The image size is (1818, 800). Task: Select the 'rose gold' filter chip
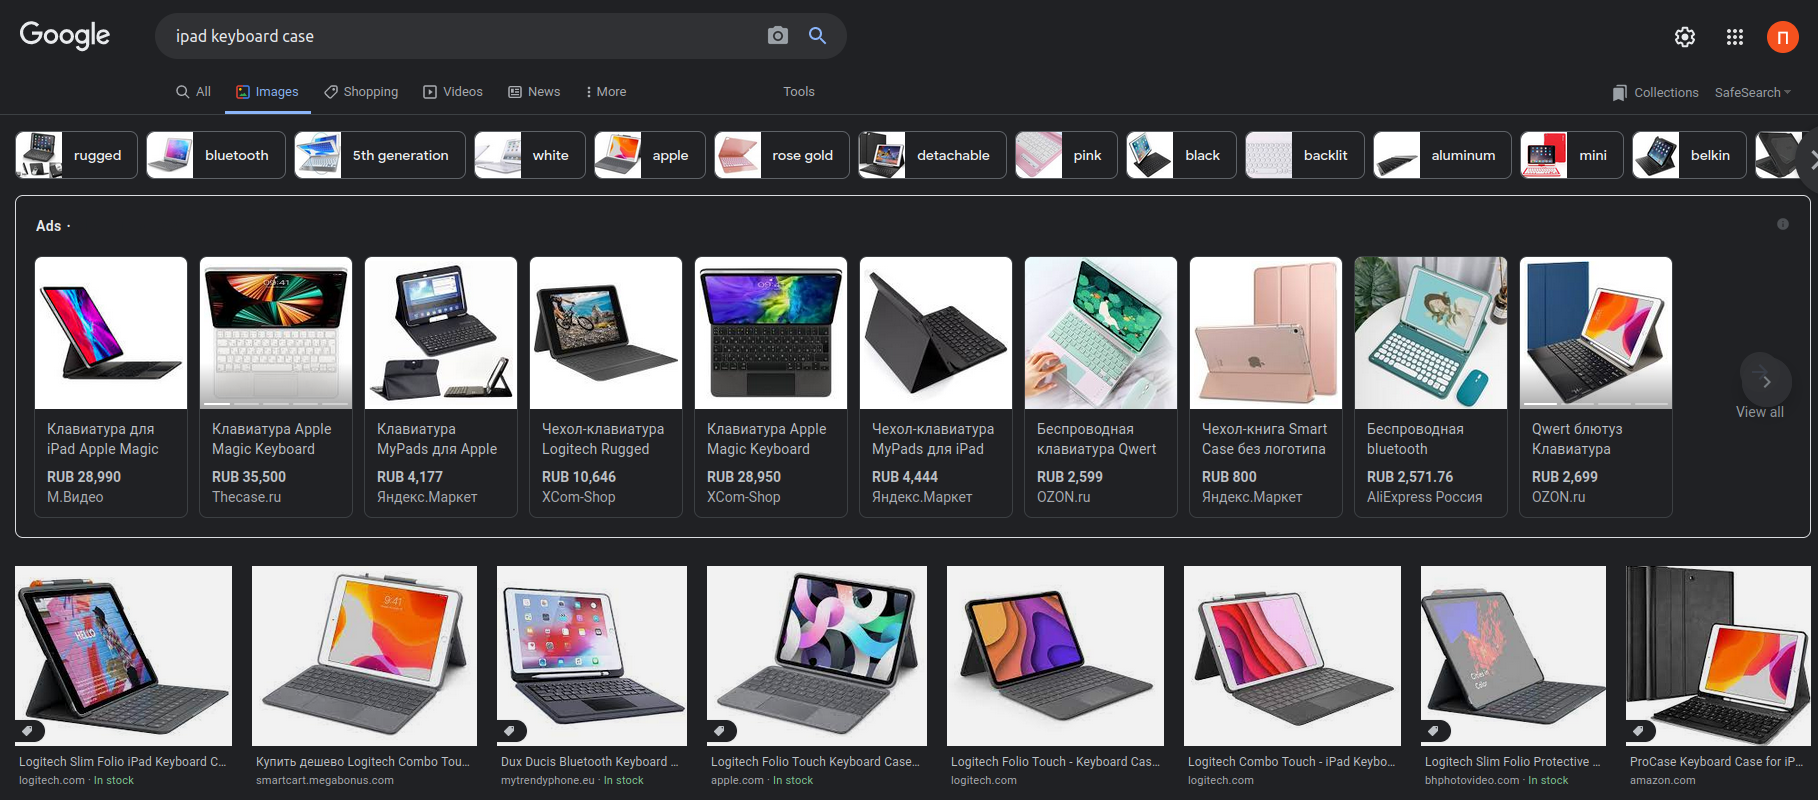tap(782, 155)
